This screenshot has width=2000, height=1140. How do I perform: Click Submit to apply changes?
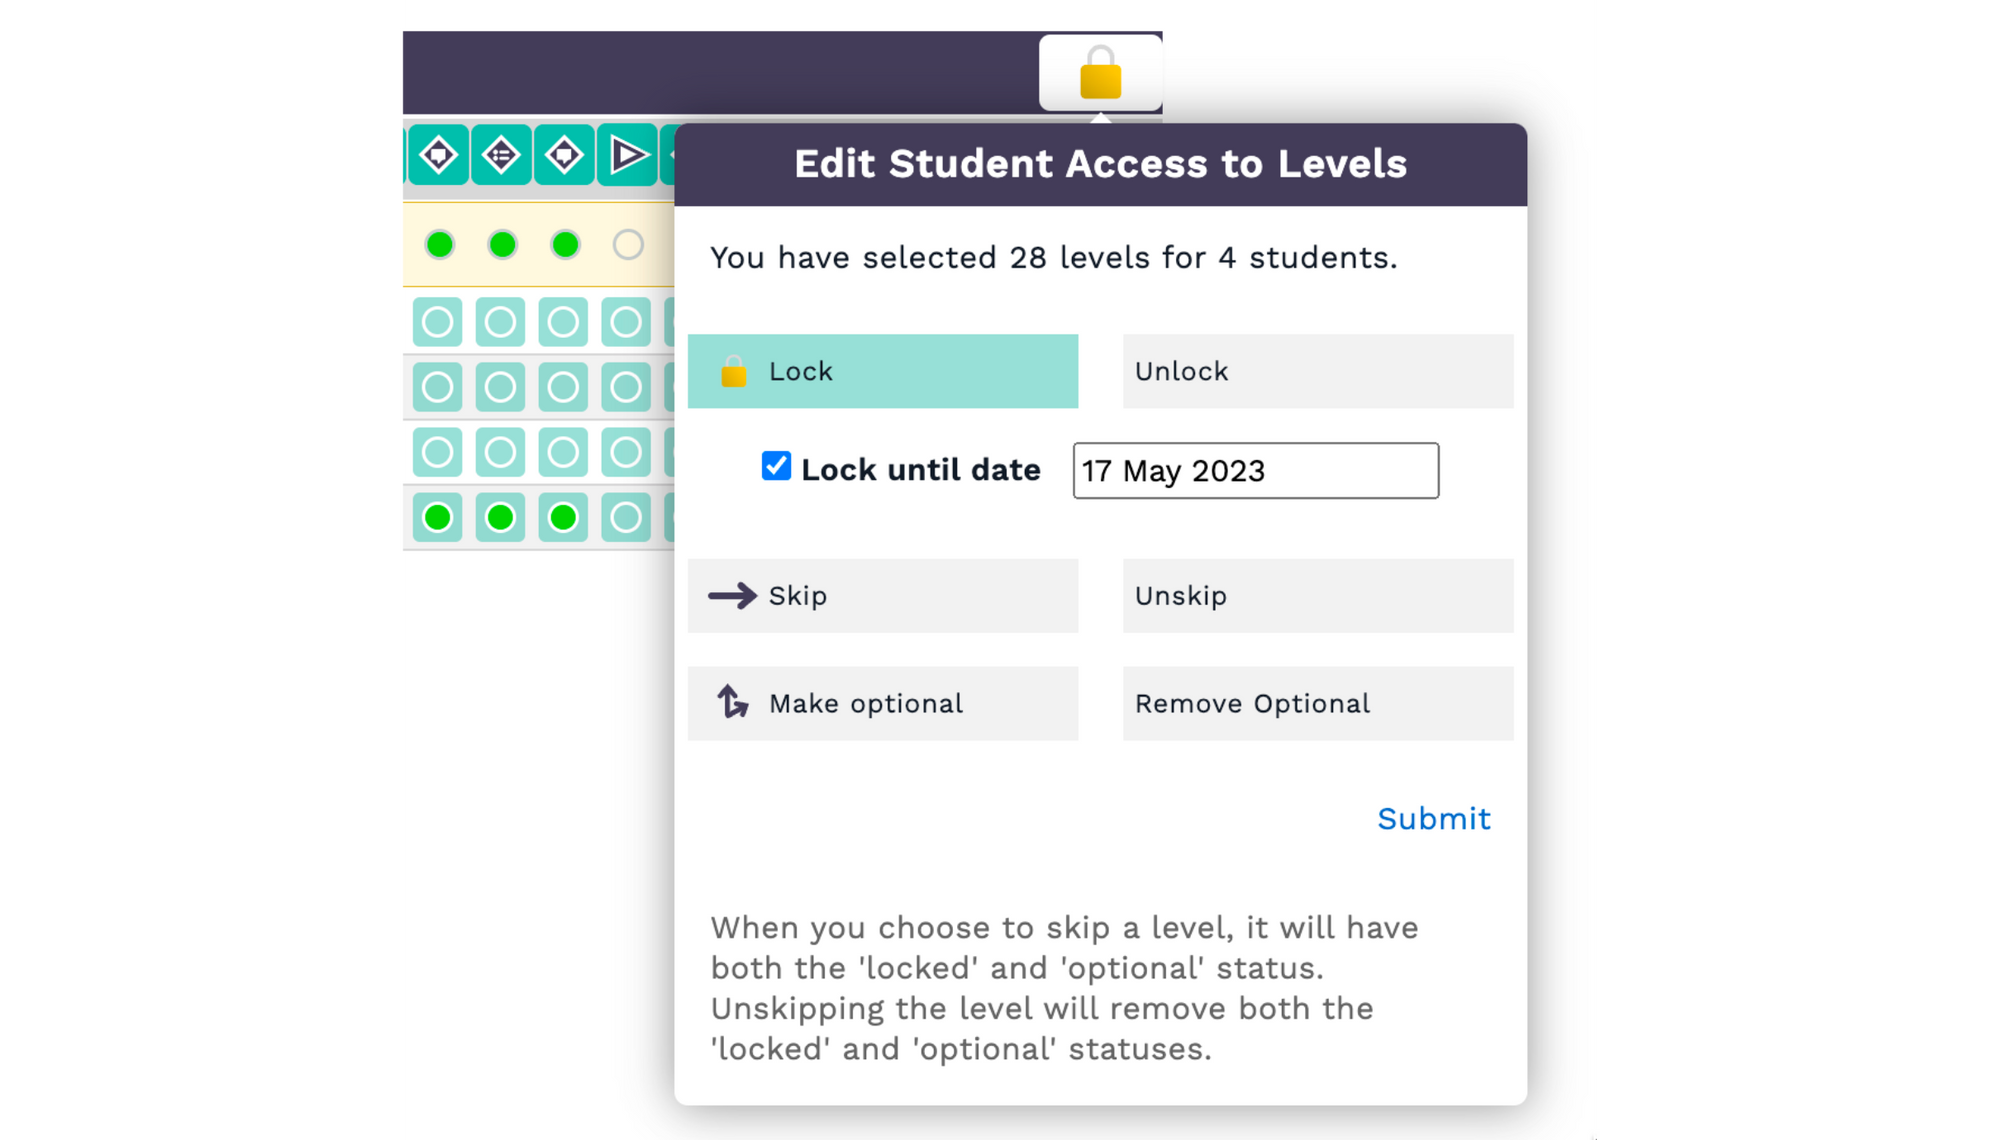tap(1434, 819)
